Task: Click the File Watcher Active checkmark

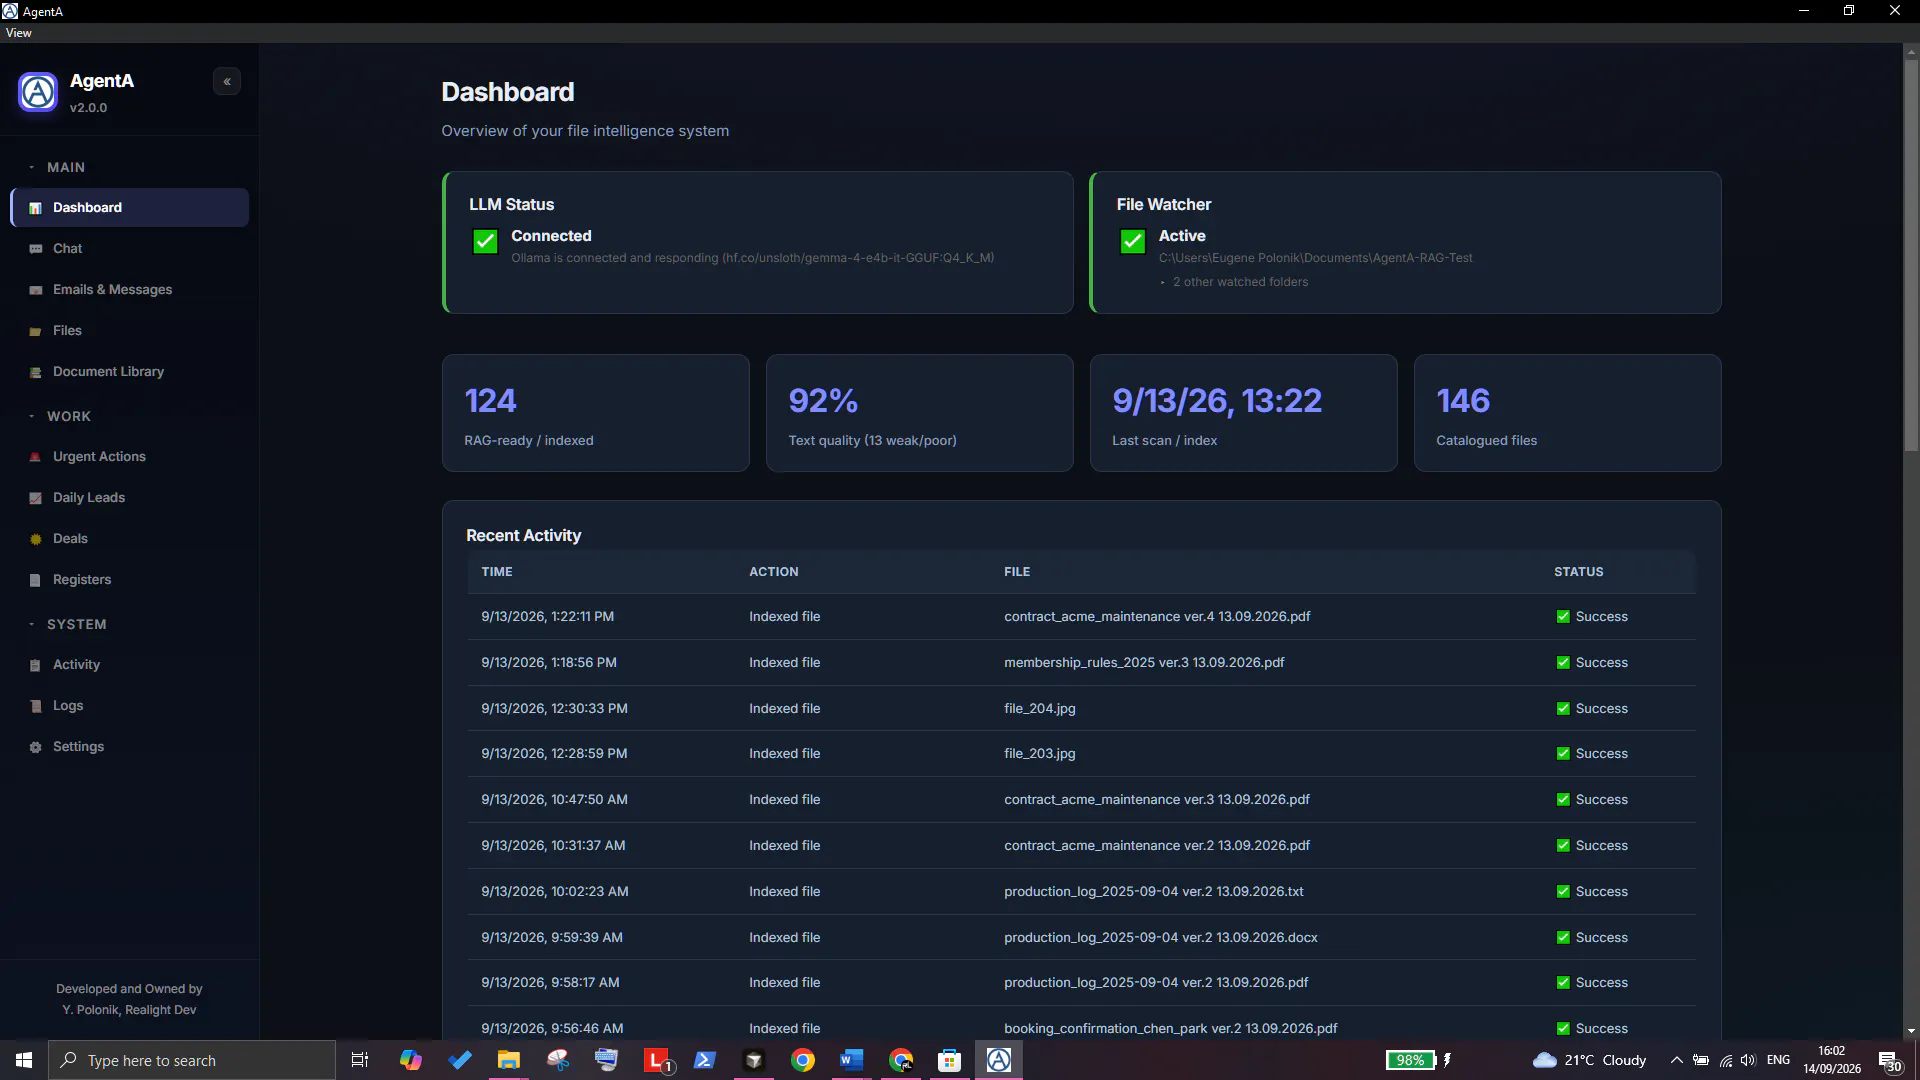Action: pos(1133,242)
